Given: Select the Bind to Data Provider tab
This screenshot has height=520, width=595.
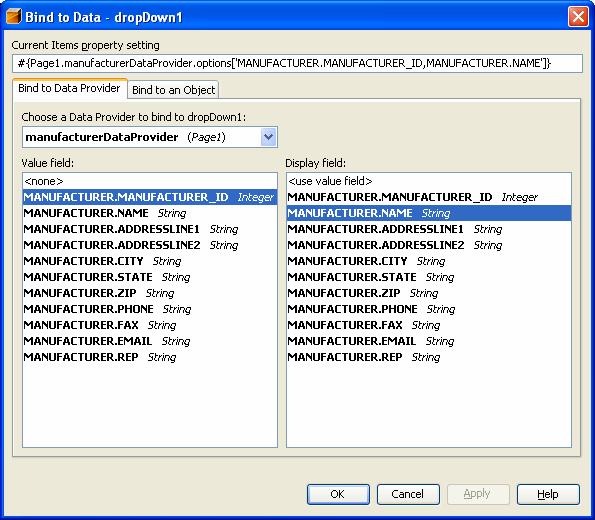Looking at the screenshot, I should click(x=69, y=88).
